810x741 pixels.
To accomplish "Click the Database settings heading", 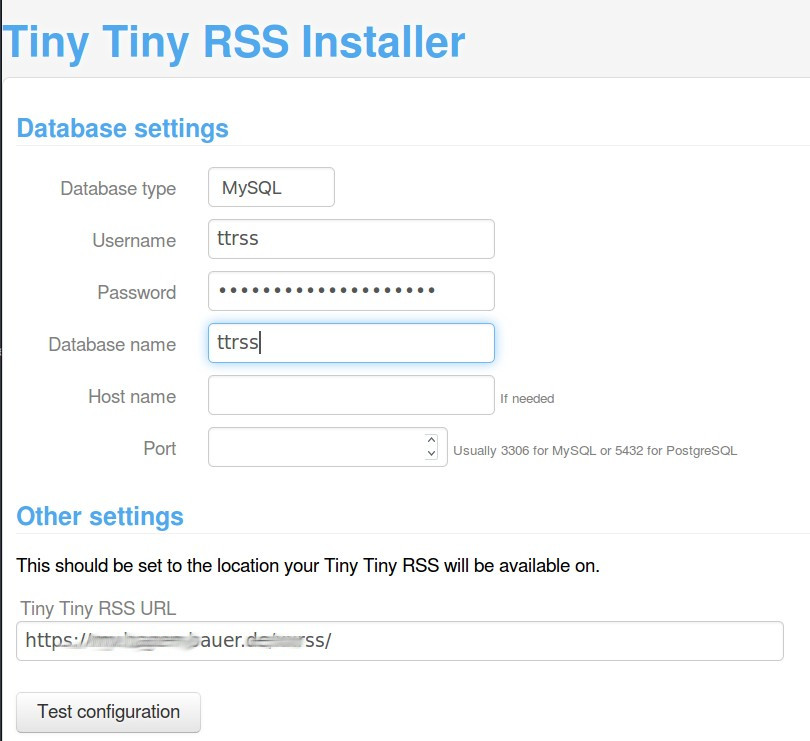I will [x=123, y=128].
